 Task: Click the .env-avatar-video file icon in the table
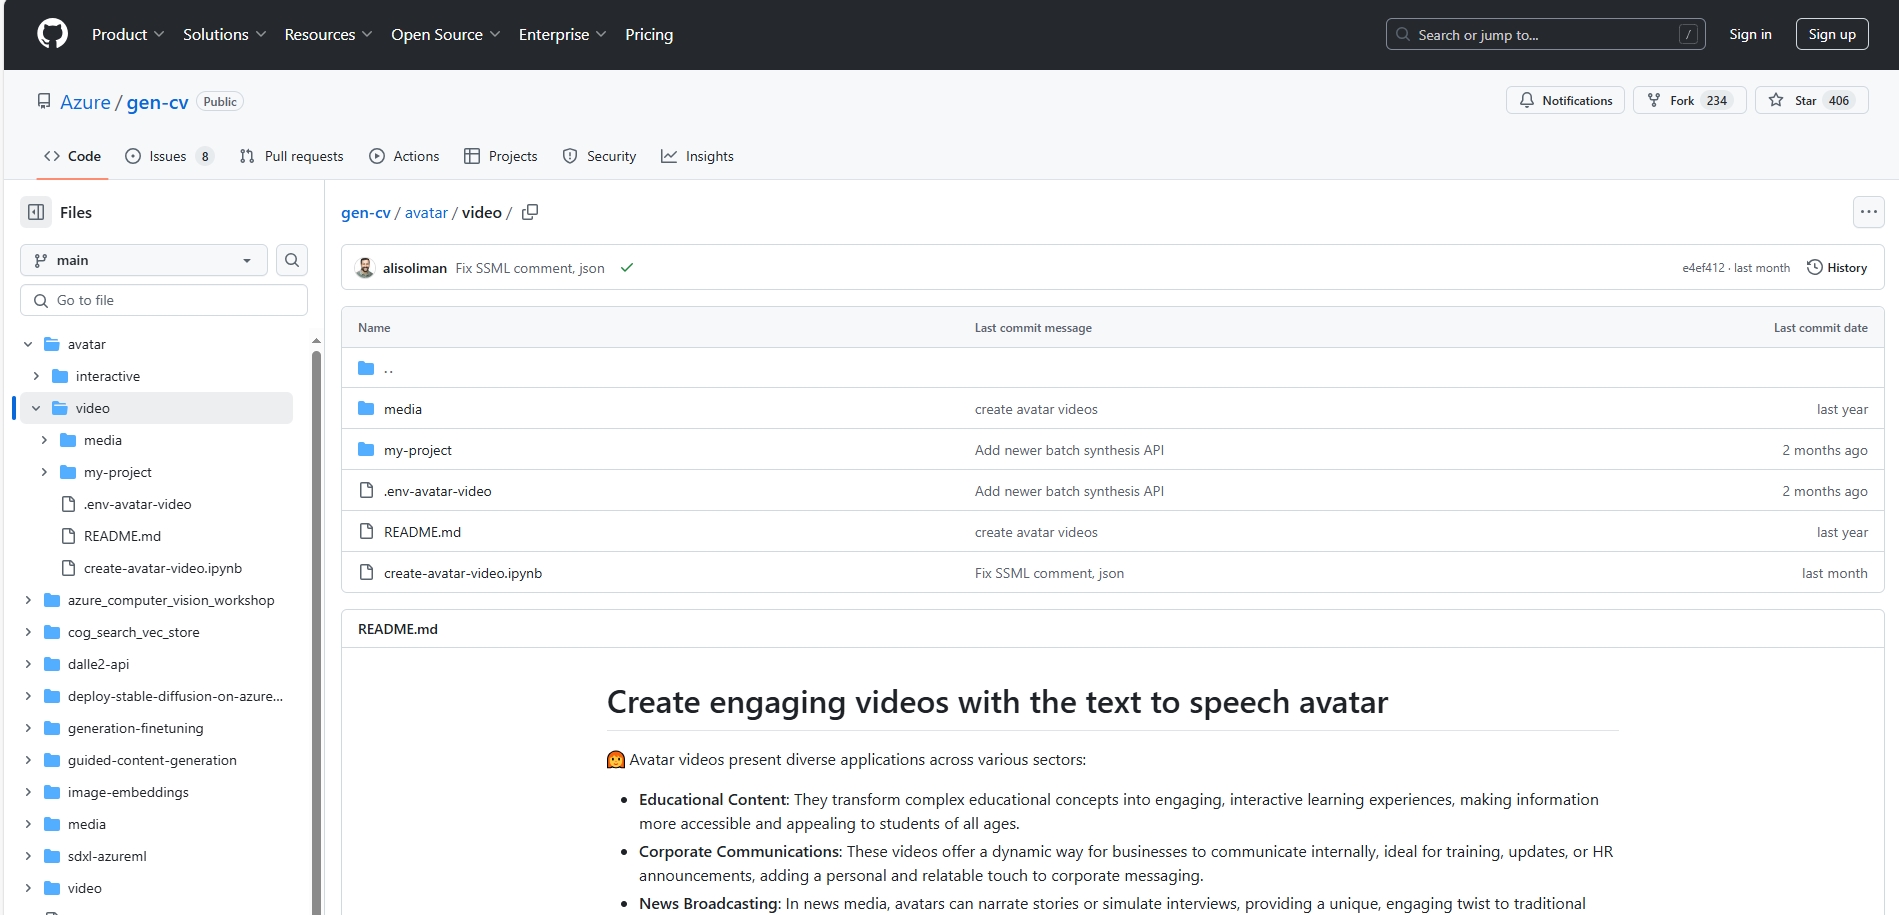[366, 491]
